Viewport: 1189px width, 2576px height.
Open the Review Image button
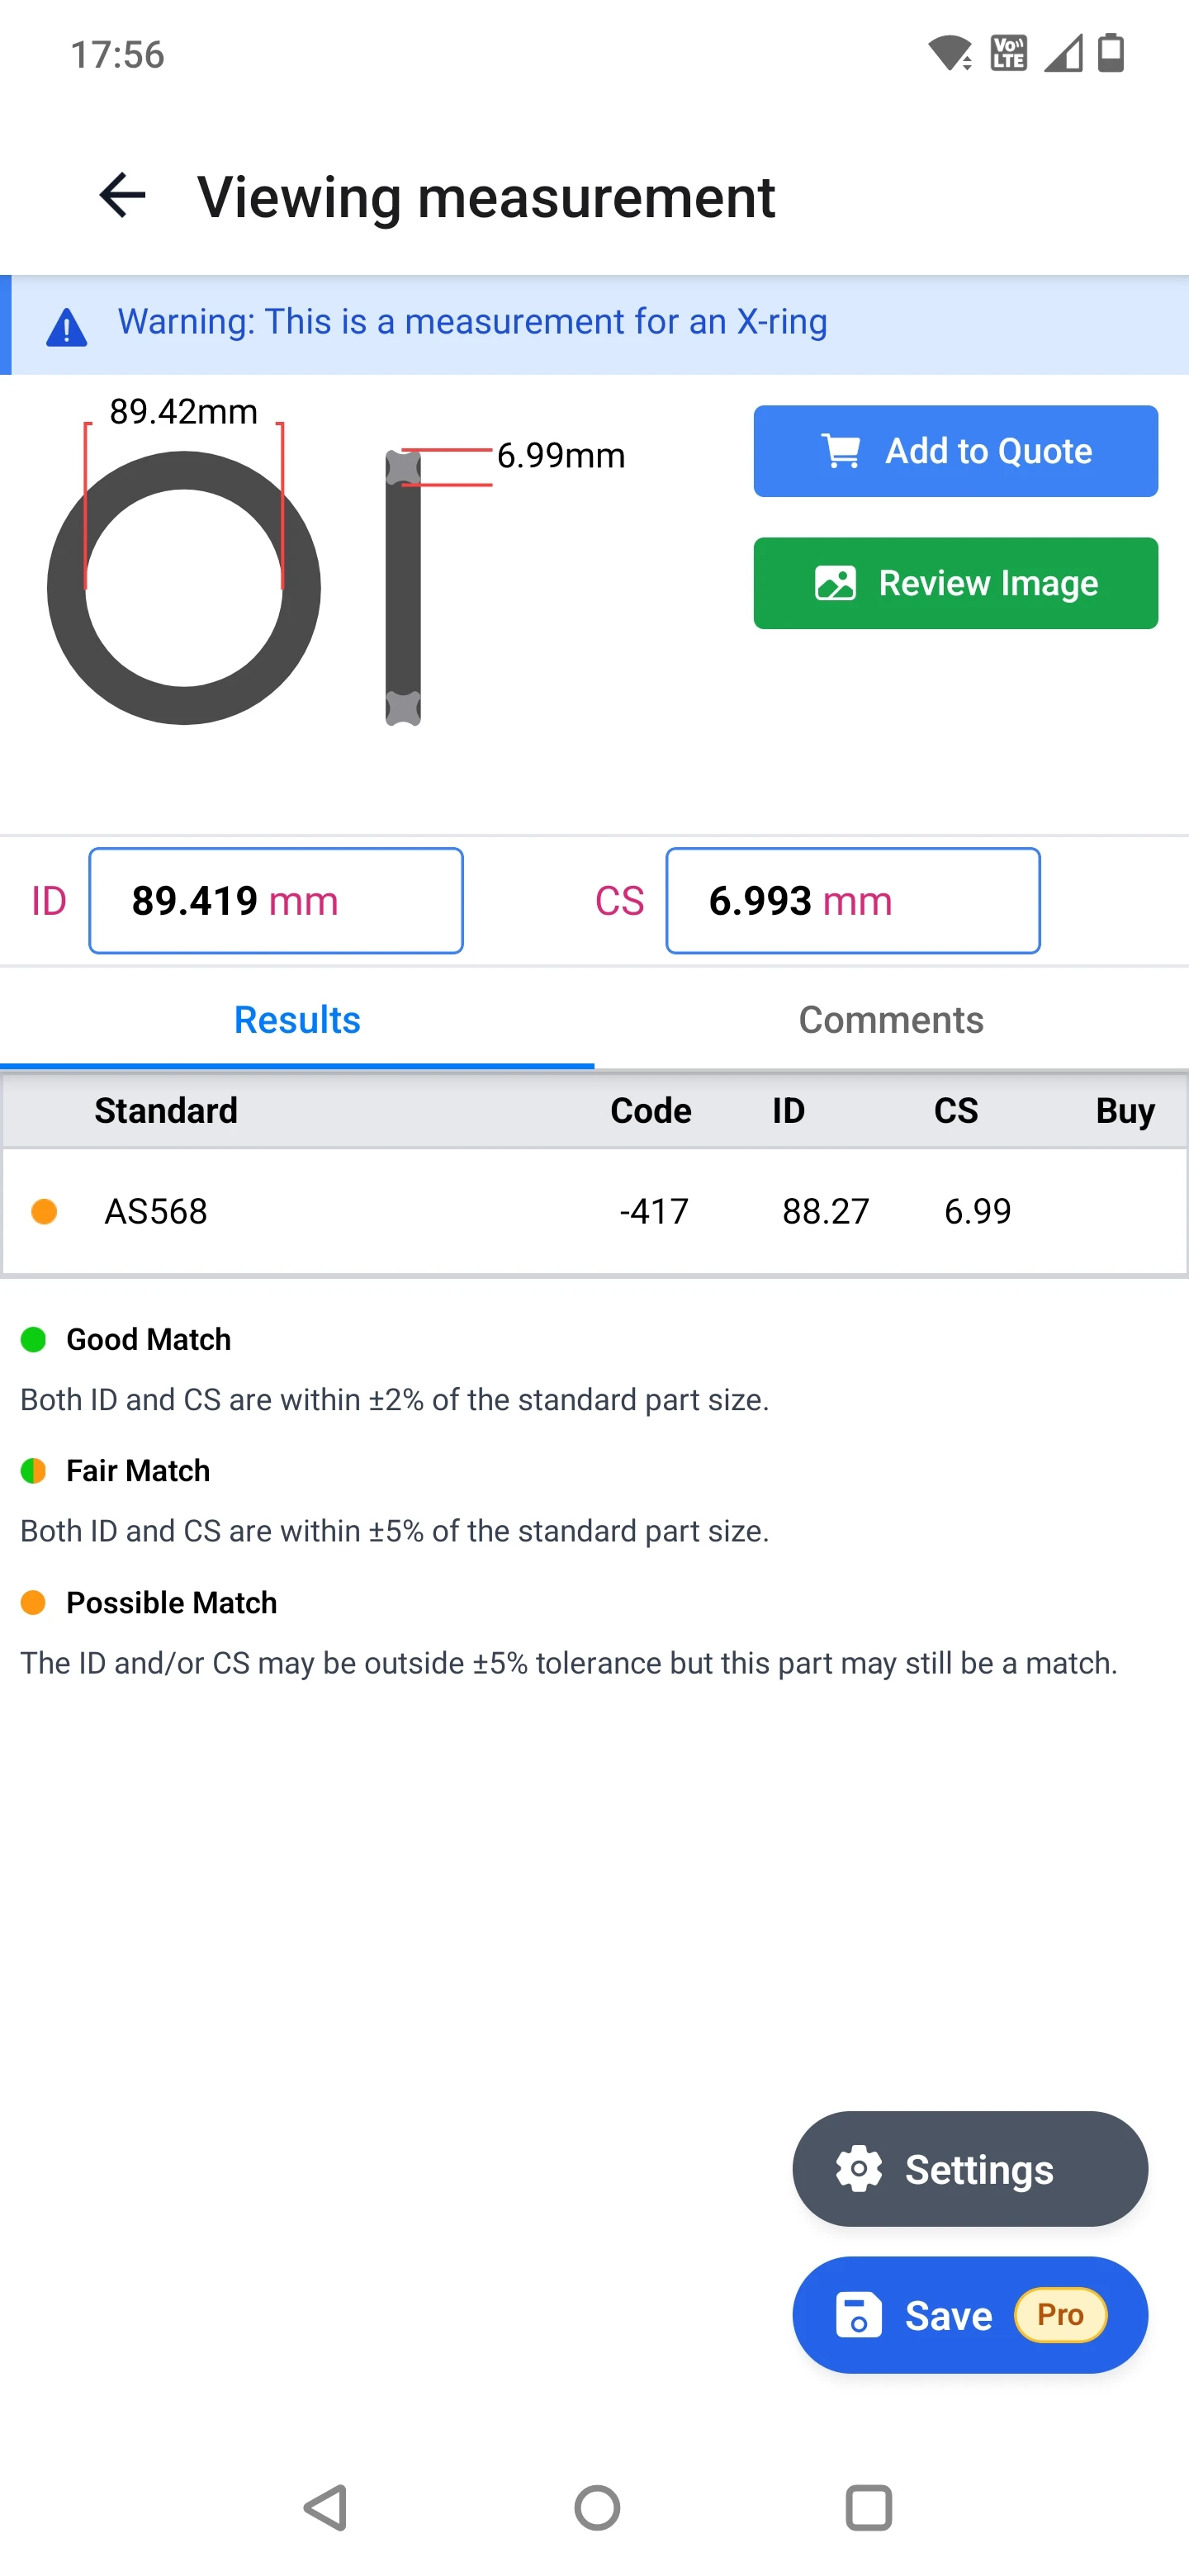pos(955,583)
